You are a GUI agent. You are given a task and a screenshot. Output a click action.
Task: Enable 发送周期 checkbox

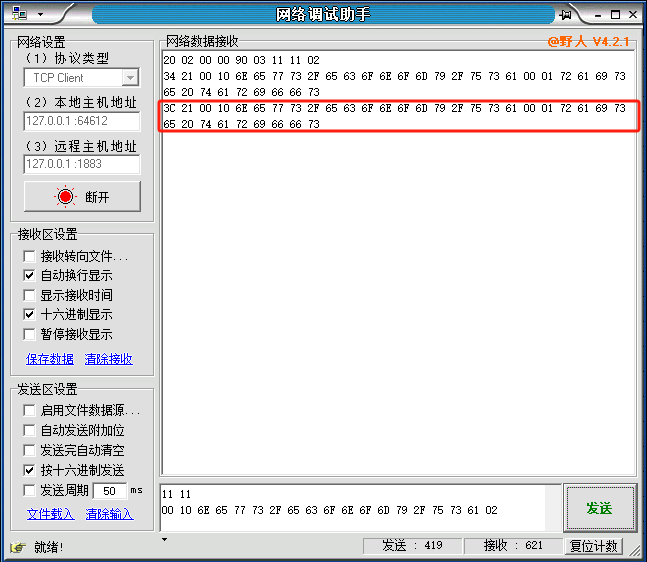pos(29,490)
